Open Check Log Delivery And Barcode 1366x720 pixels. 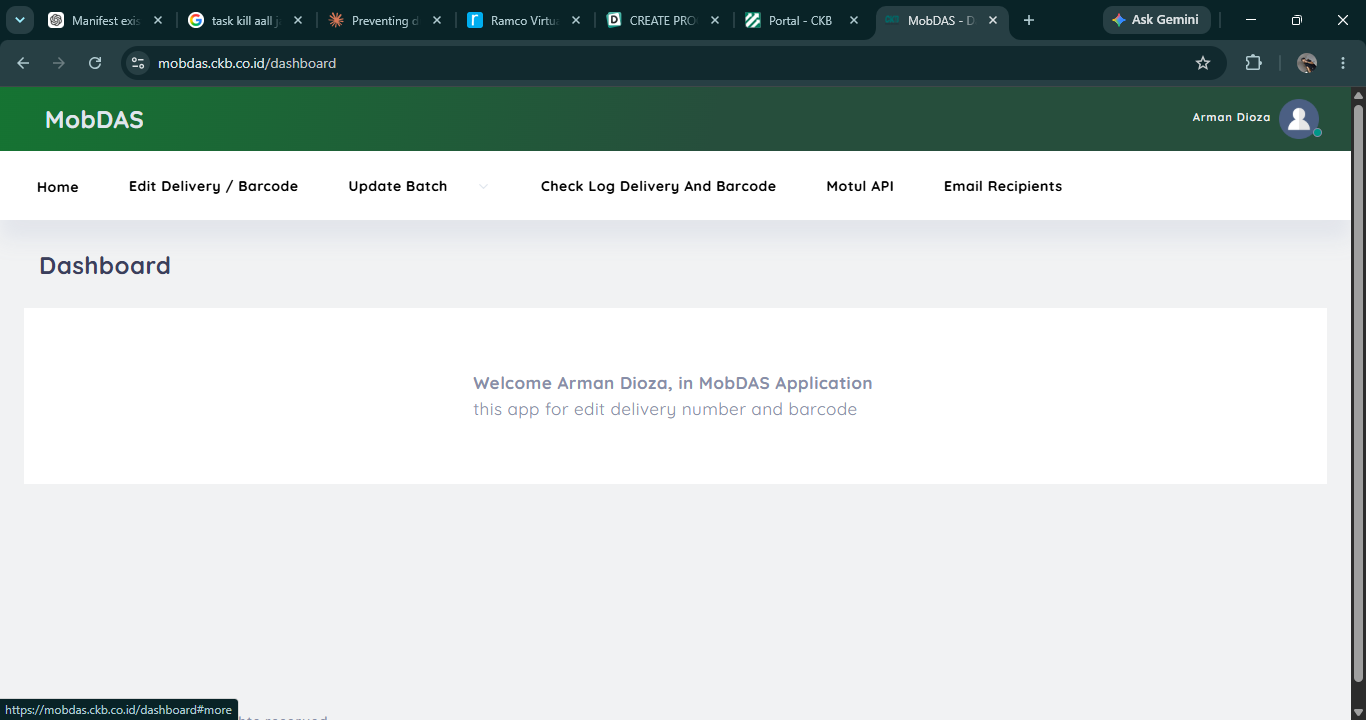(x=658, y=186)
